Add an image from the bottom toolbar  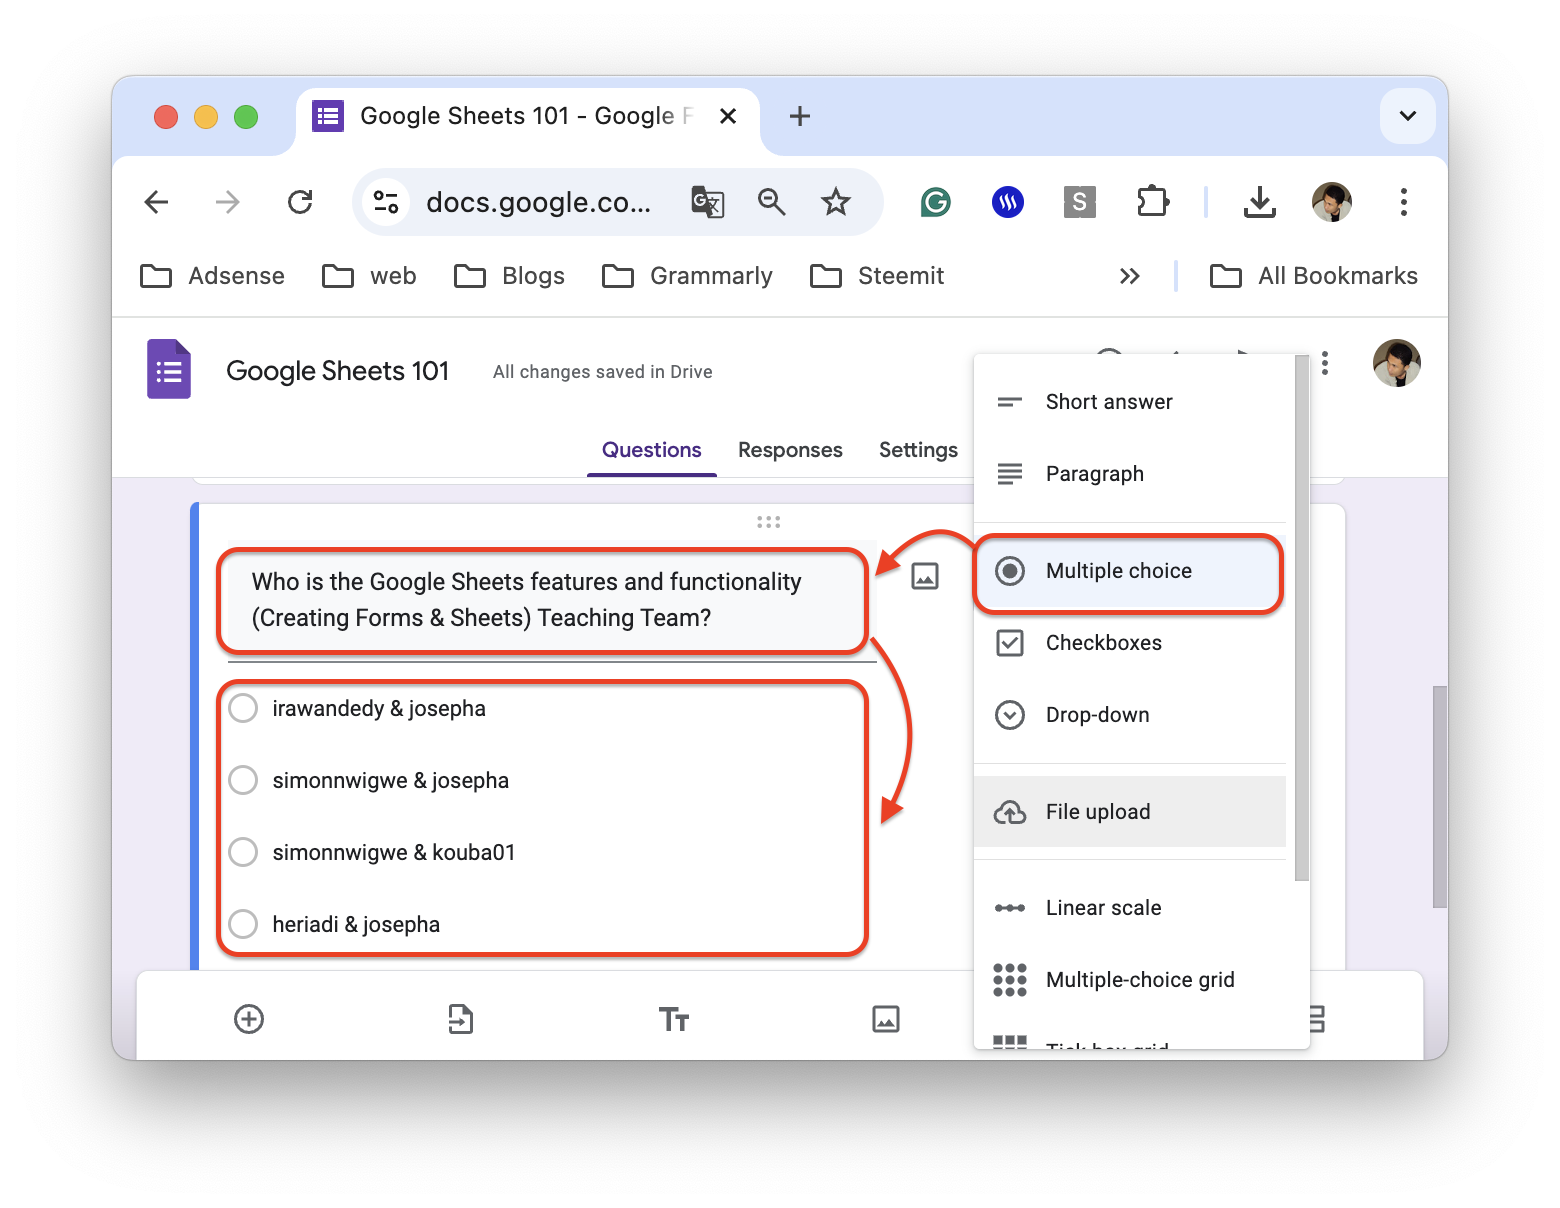point(886,1019)
